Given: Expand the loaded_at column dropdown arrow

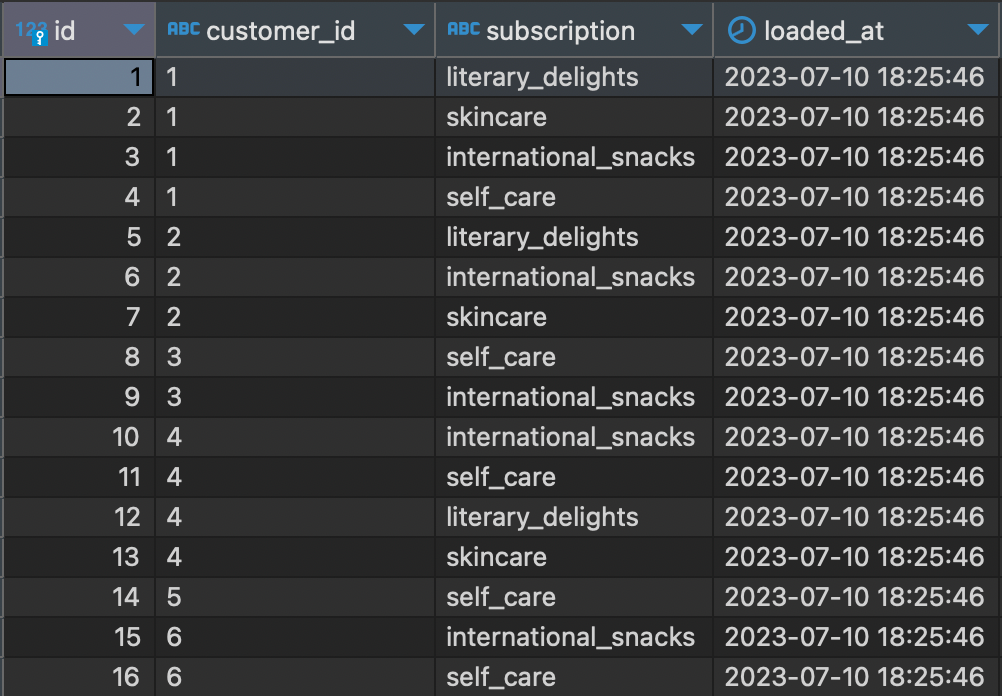Looking at the screenshot, I should click(x=978, y=31).
